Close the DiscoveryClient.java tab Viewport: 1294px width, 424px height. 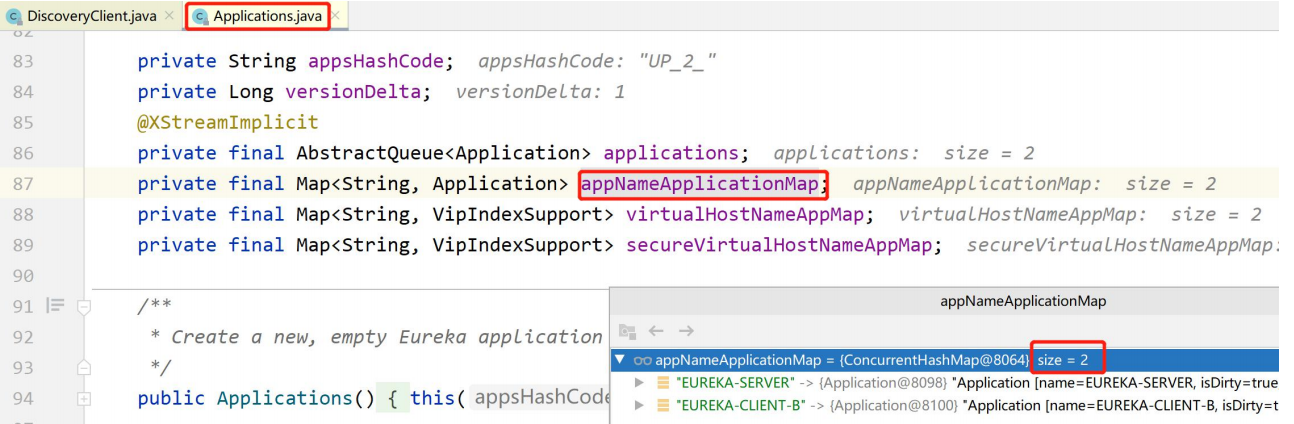pos(170,17)
